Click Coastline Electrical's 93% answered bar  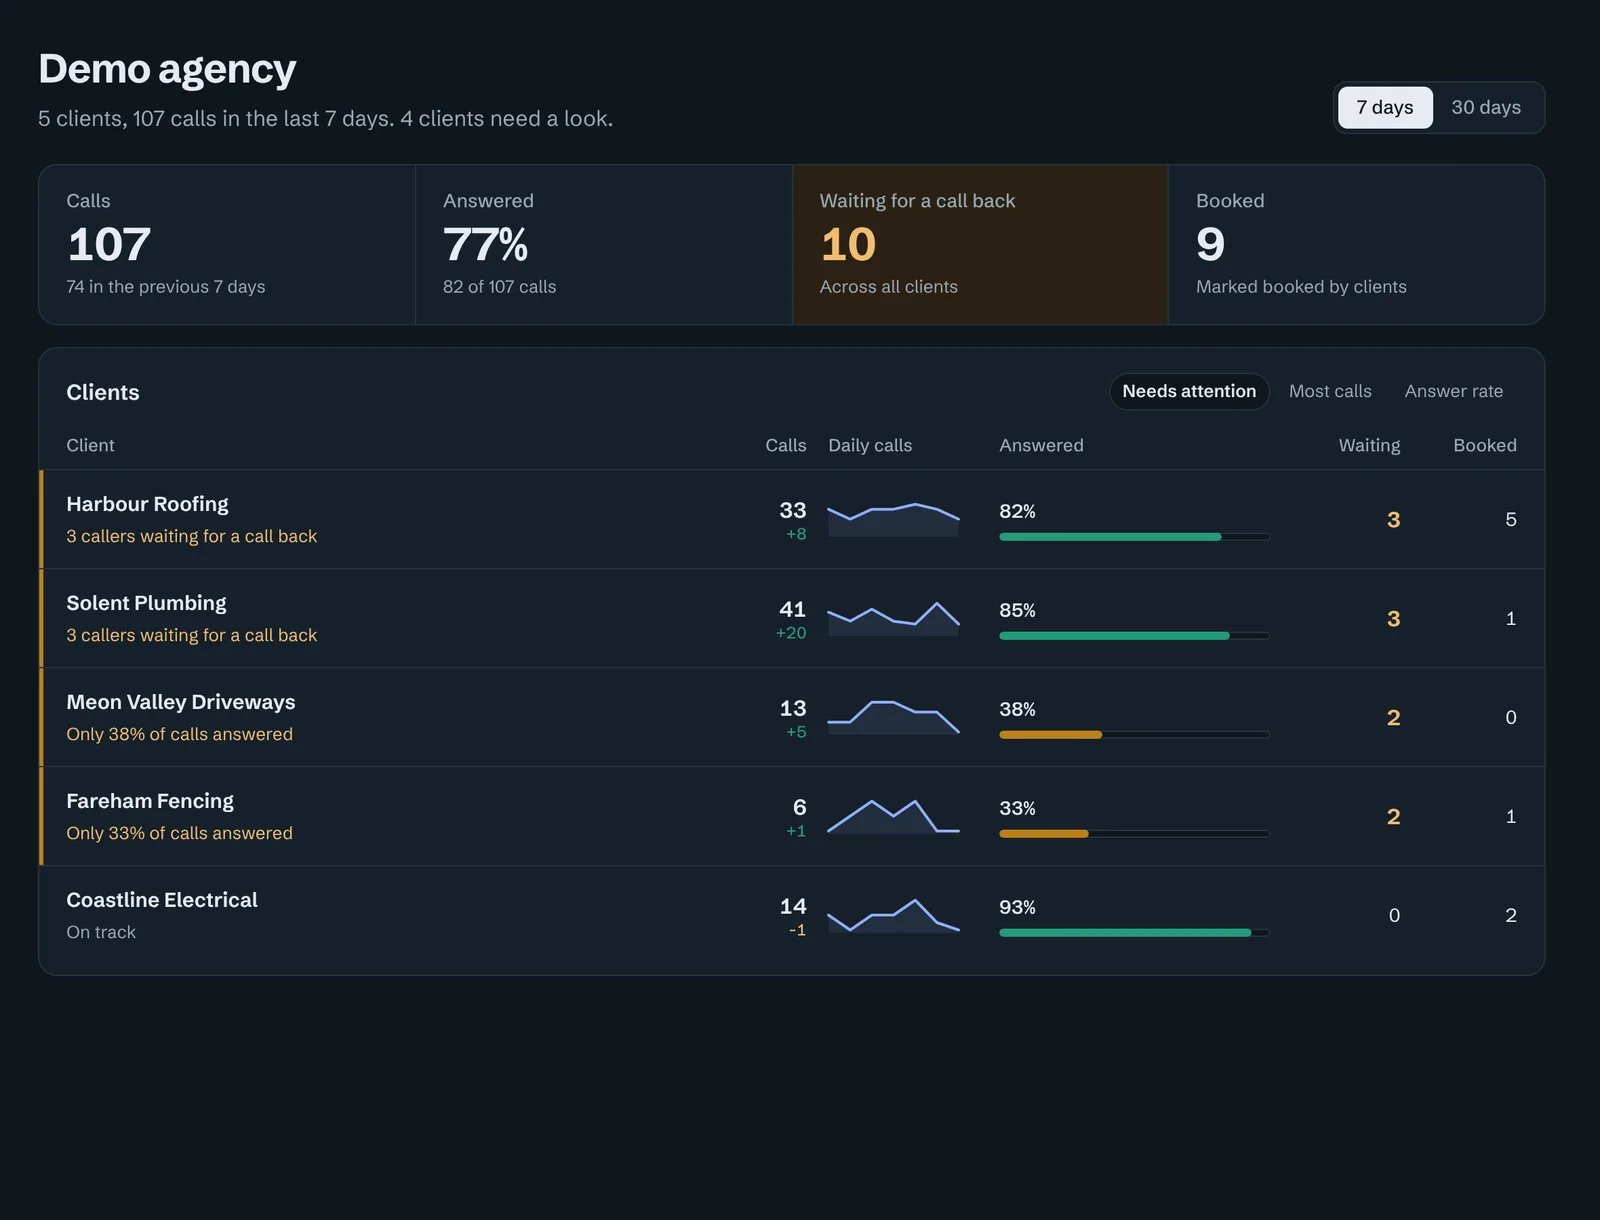1134,933
